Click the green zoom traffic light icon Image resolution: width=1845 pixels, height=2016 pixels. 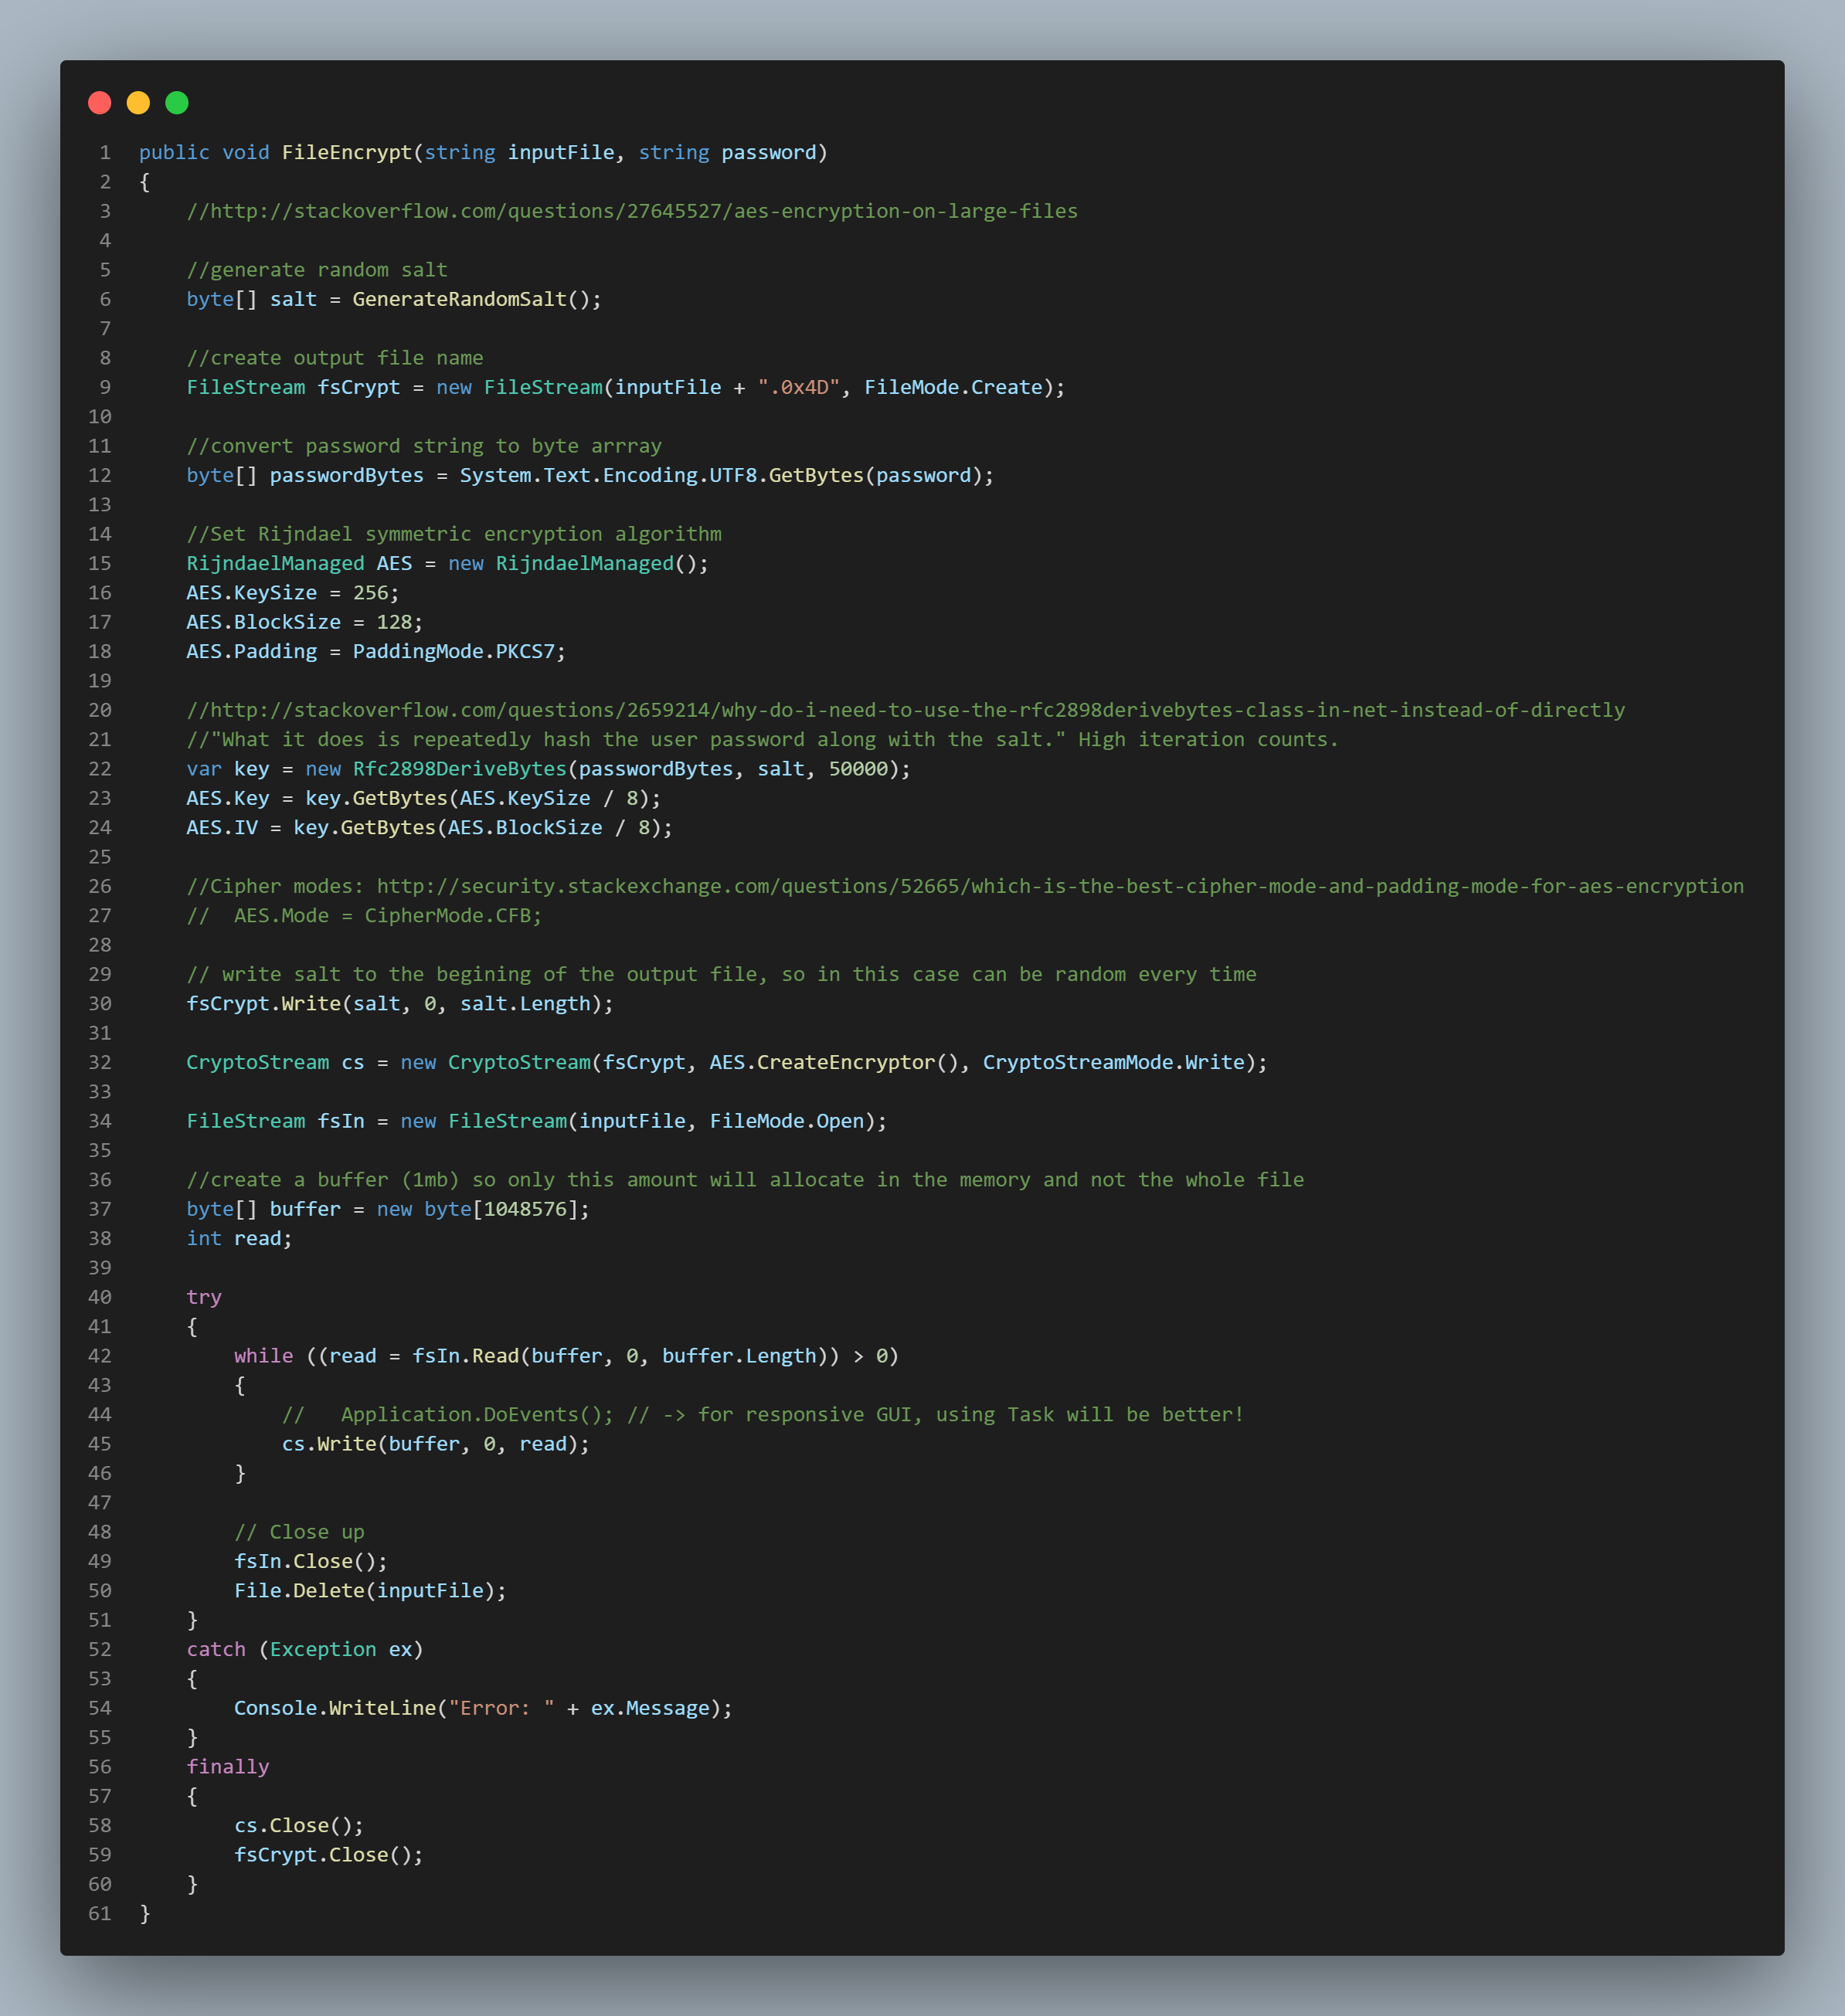(176, 102)
